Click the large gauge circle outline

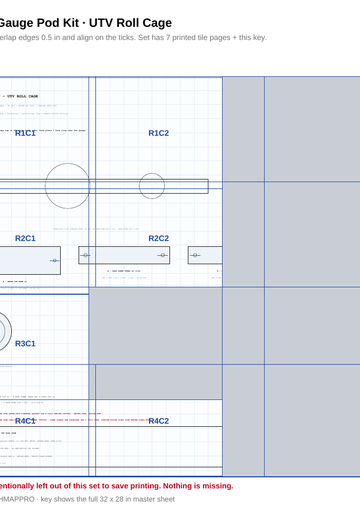pyautogui.click(x=68, y=186)
